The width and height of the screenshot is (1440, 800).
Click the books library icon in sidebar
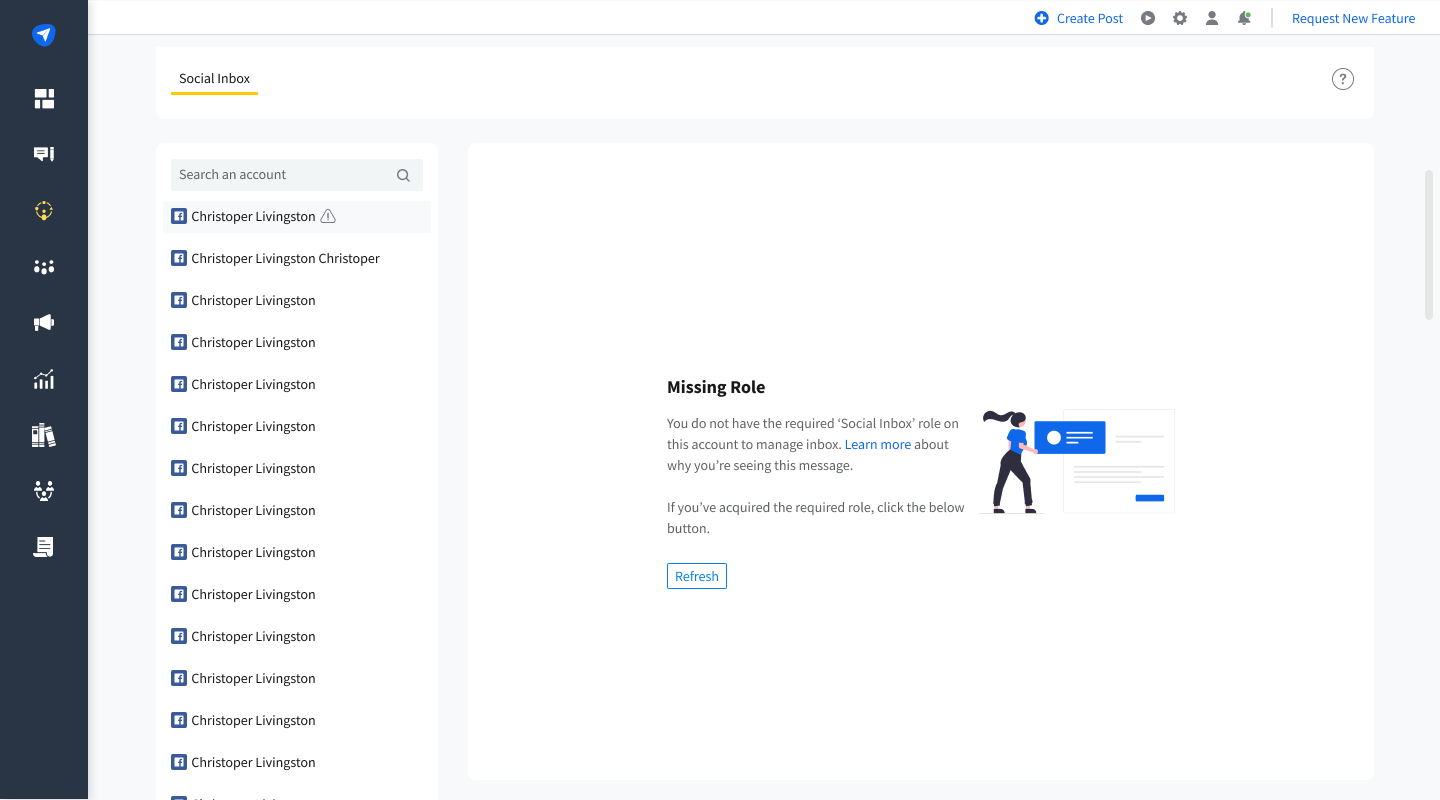(x=44, y=435)
